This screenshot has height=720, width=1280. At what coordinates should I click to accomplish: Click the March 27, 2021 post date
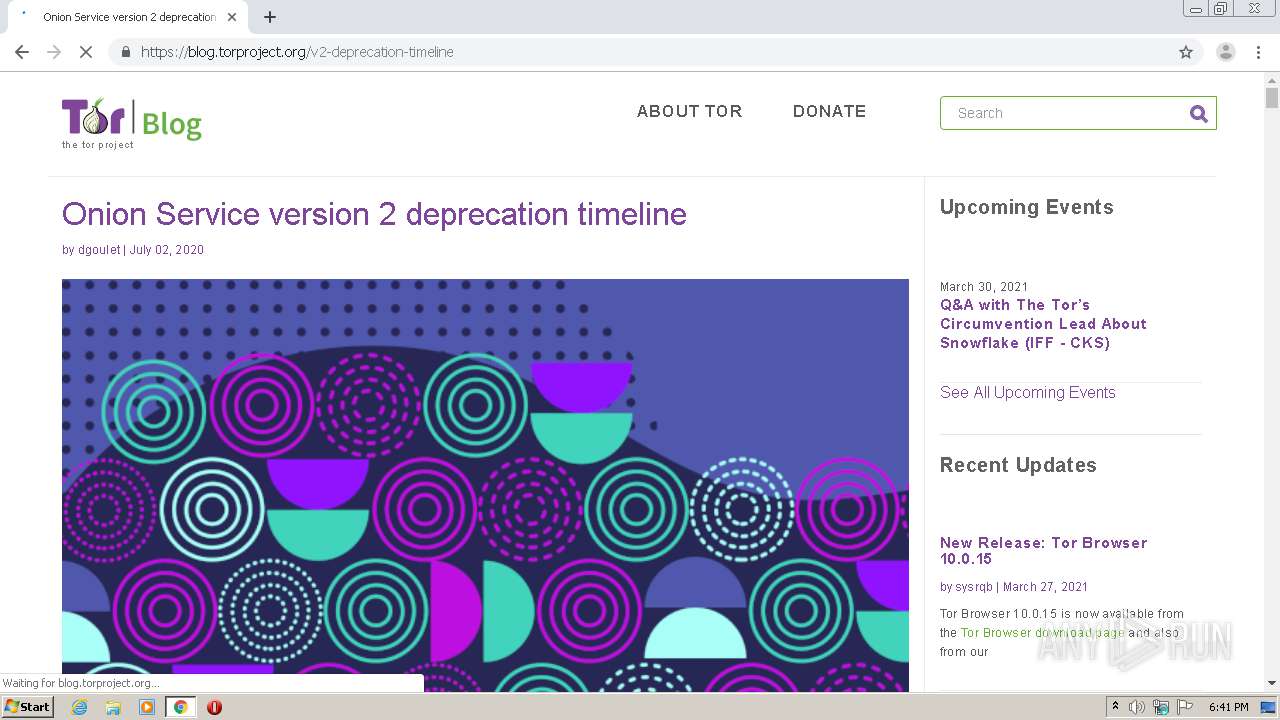click(1045, 587)
